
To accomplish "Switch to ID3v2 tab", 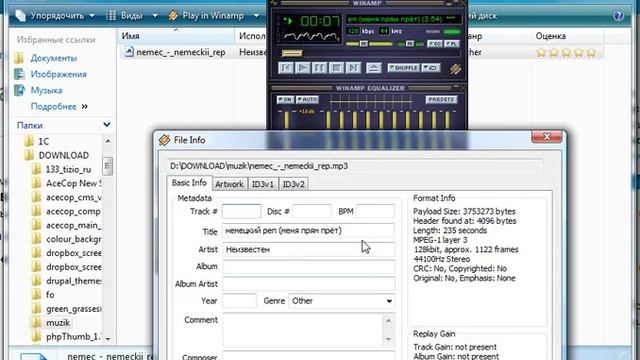I will coord(293,184).
